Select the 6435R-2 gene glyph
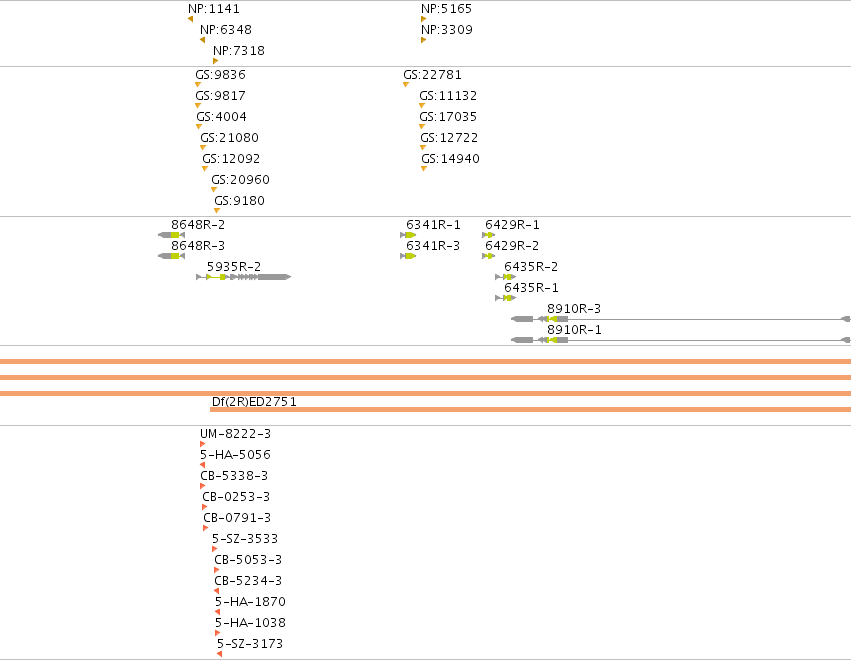 (506, 277)
